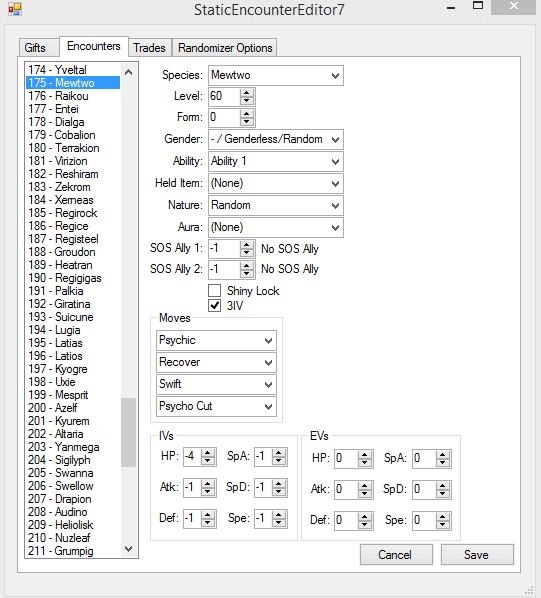Open the Swift move dropdown
The image size is (541, 598).
(x=216, y=384)
